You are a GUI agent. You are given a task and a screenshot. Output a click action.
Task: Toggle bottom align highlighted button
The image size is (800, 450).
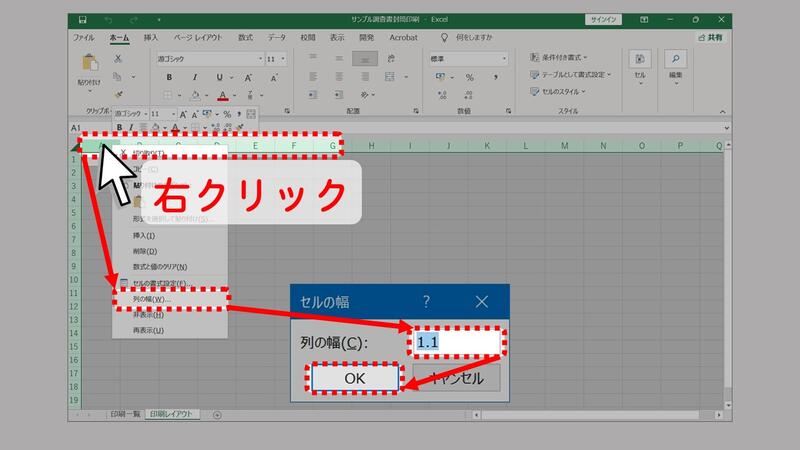point(365,59)
